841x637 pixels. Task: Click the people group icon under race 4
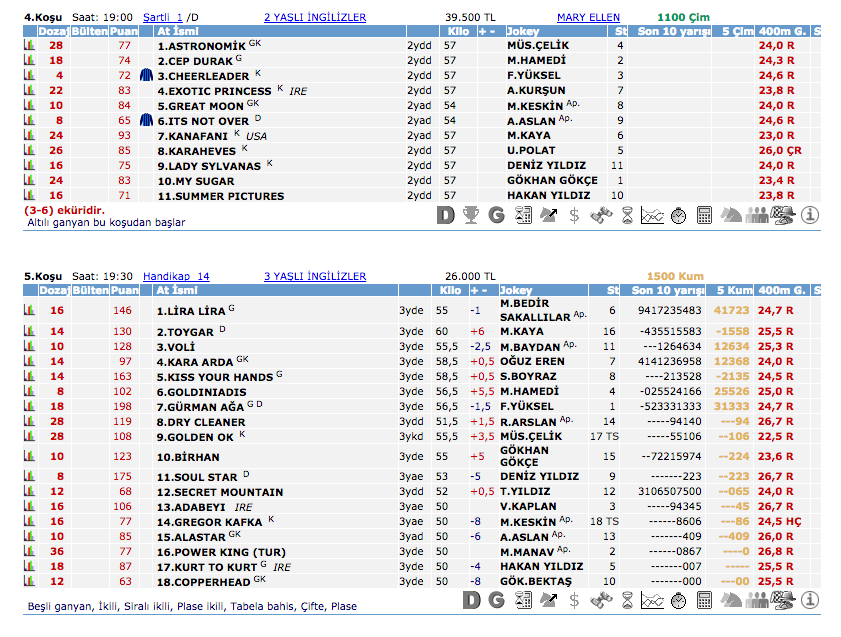point(756,215)
